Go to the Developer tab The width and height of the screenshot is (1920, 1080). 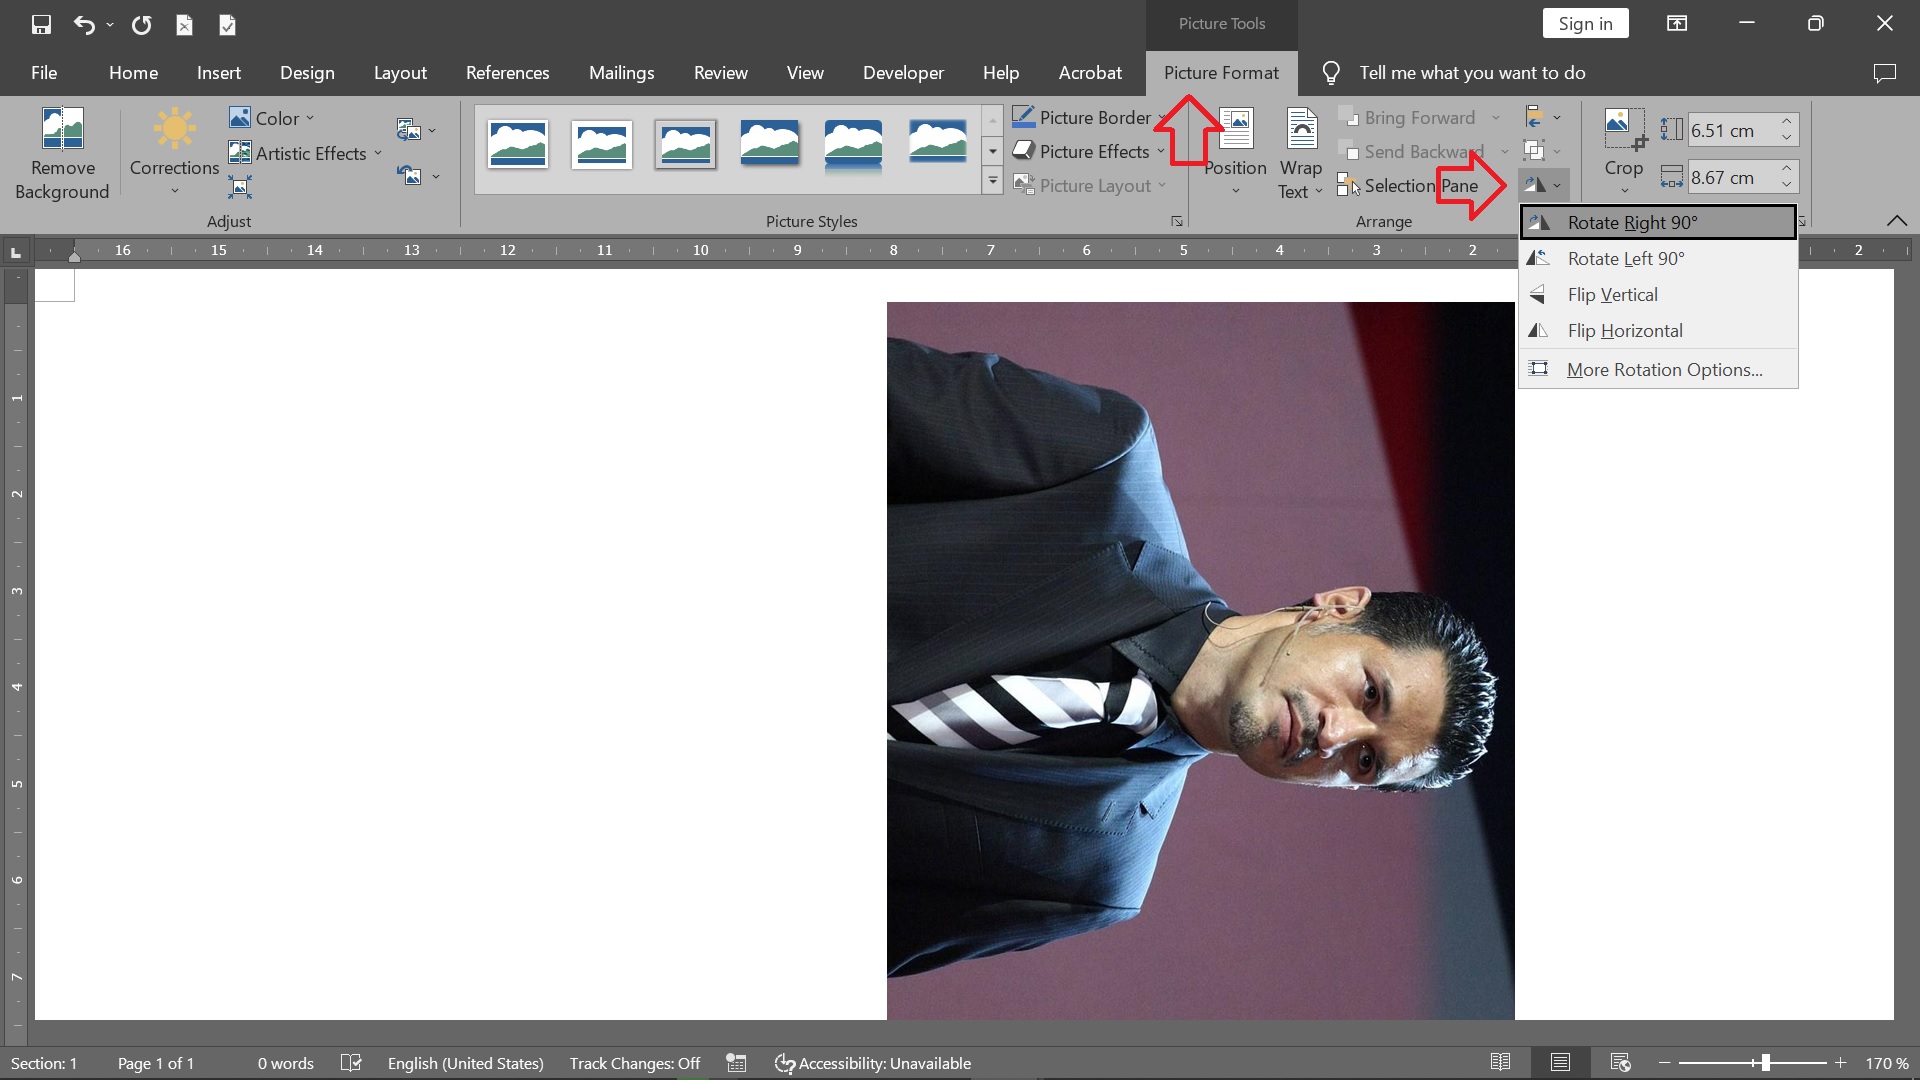903,73
